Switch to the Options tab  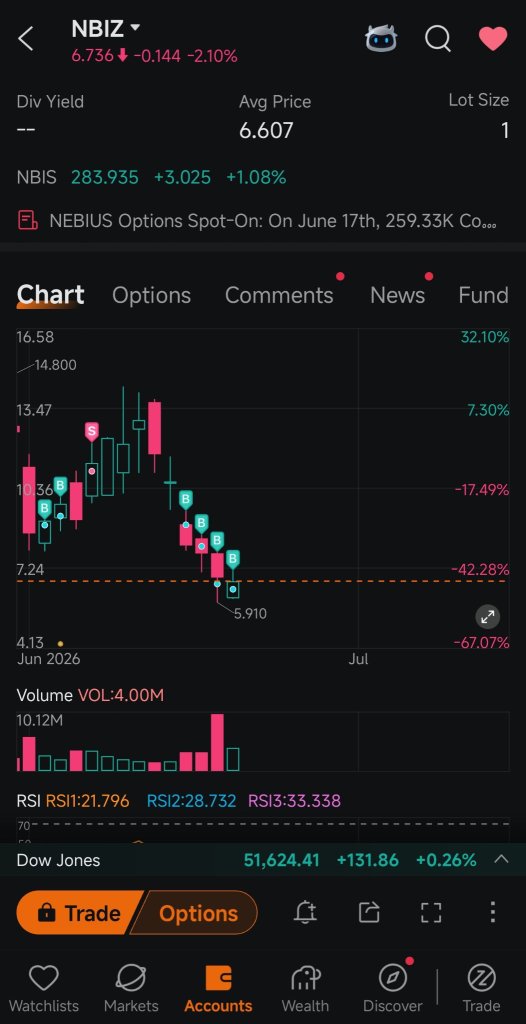pos(152,295)
